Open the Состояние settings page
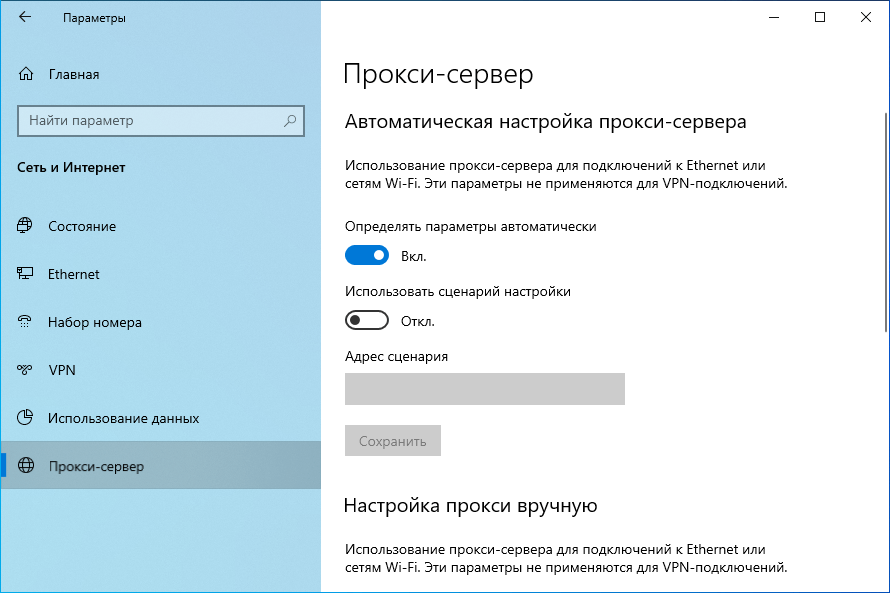890x593 pixels. 161,226
